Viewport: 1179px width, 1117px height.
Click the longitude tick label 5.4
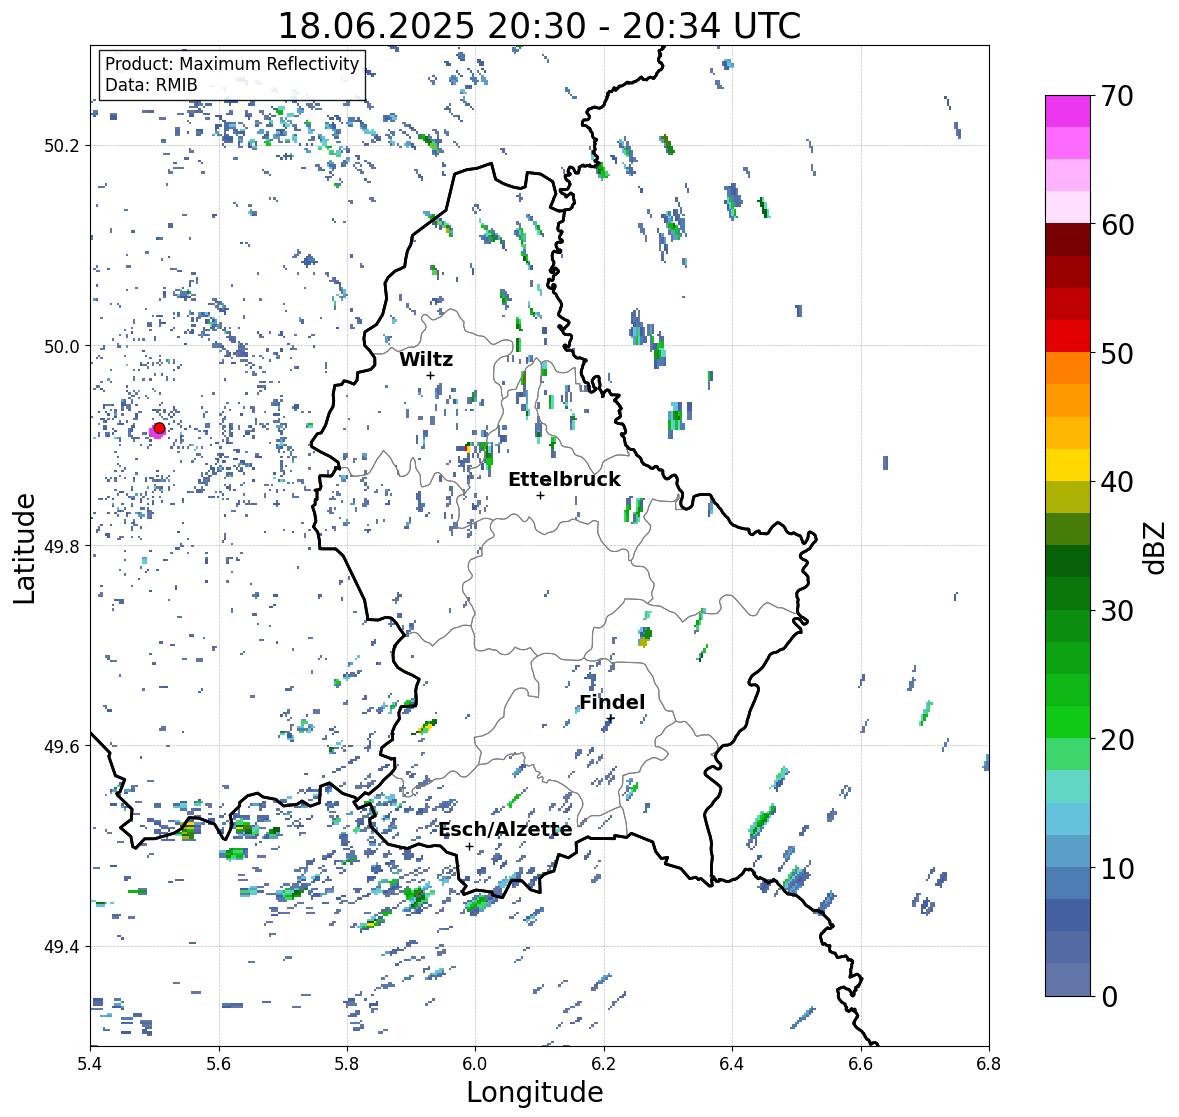(x=90, y=1064)
